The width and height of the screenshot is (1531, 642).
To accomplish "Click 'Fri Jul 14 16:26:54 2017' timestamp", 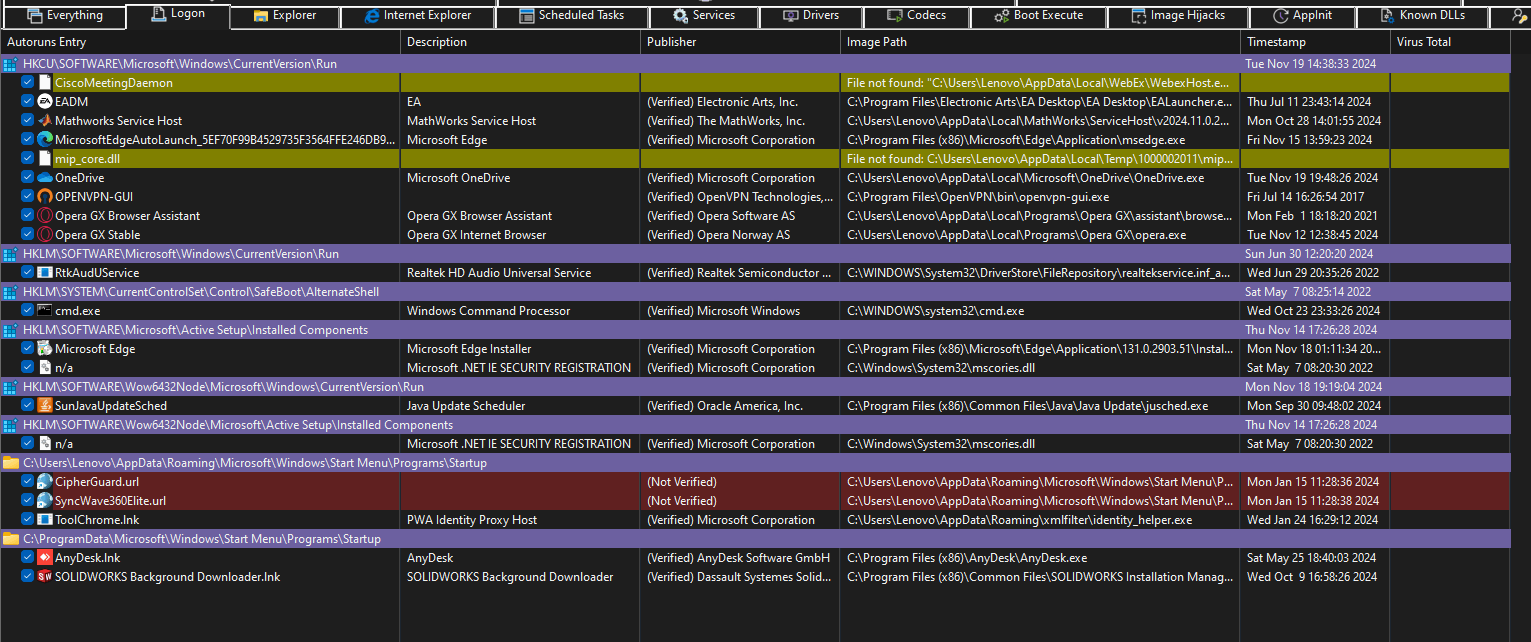I will pyautogui.click(x=1303, y=197).
